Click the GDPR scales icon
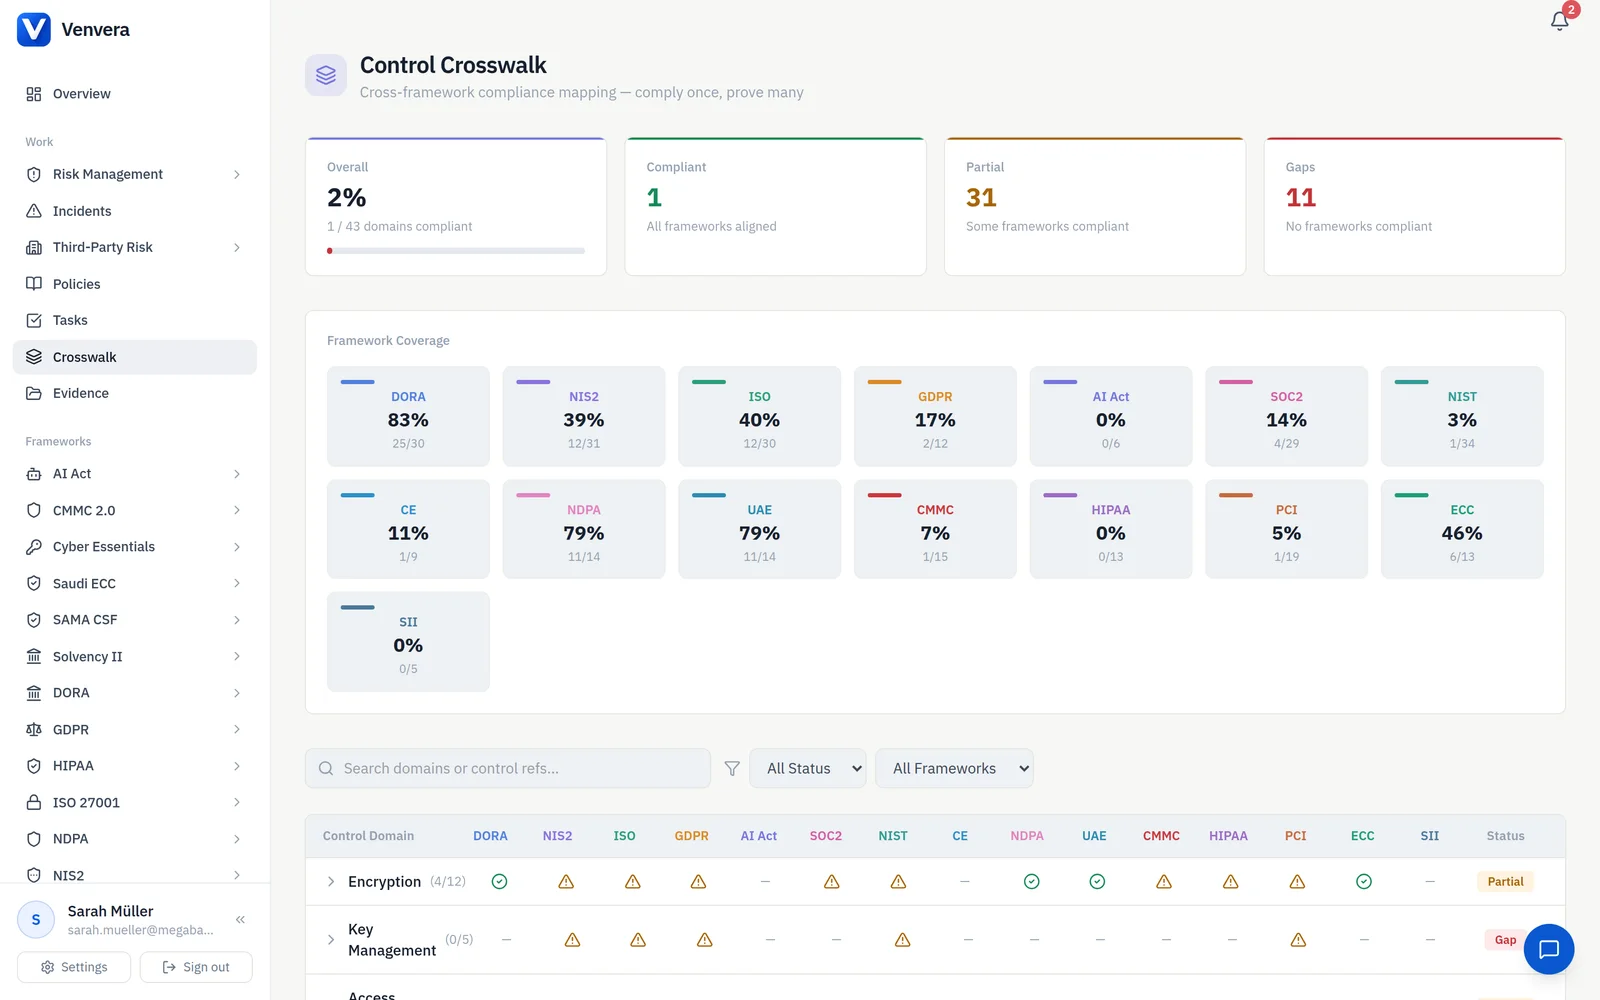The height and width of the screenshot is (1000, 1600). click(34, 730)
